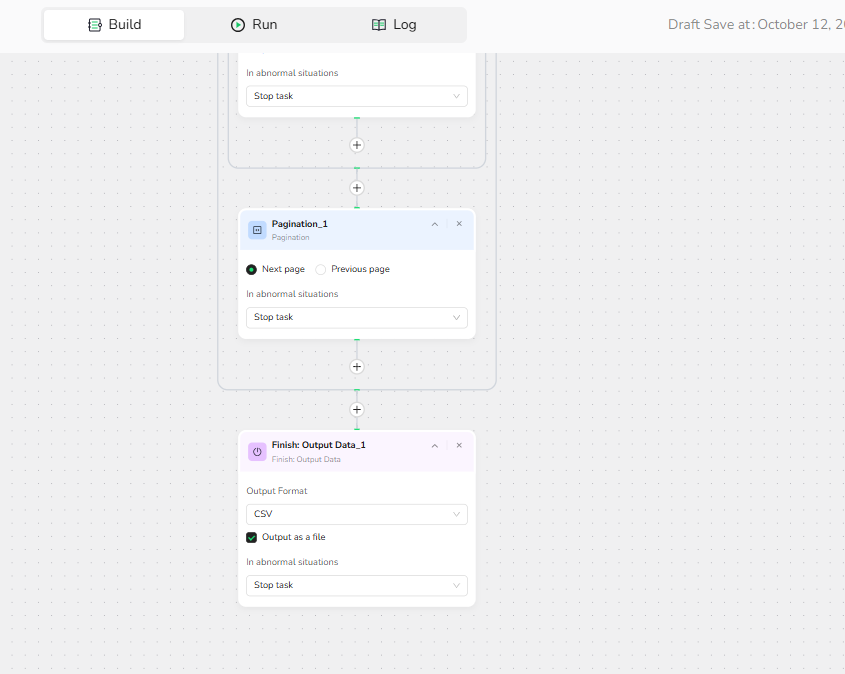
Task: Go to the Log tab
Action: pos(394,25)
